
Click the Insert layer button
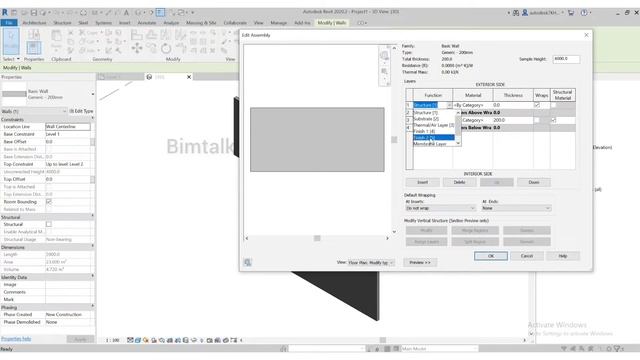(x=422, y=182)
